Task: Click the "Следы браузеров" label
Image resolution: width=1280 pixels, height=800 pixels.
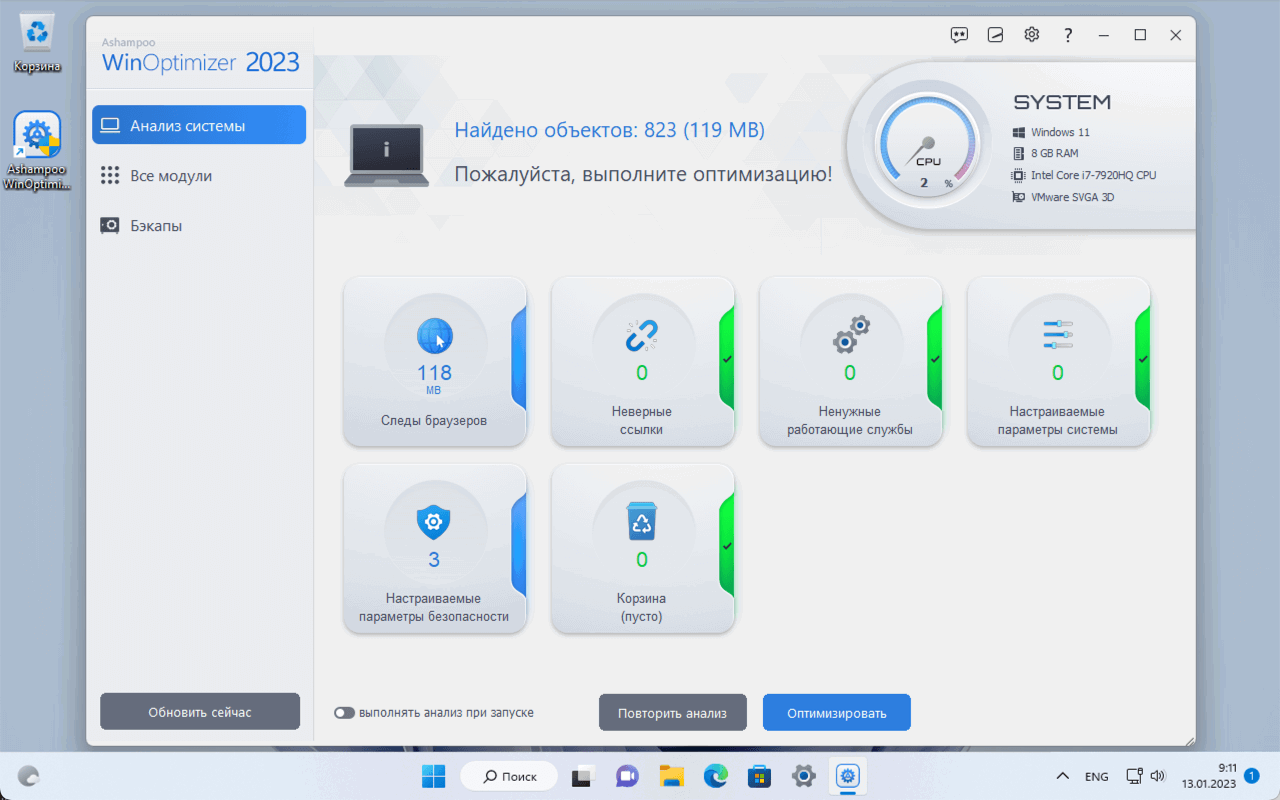Action: click(x=434, y=420)
